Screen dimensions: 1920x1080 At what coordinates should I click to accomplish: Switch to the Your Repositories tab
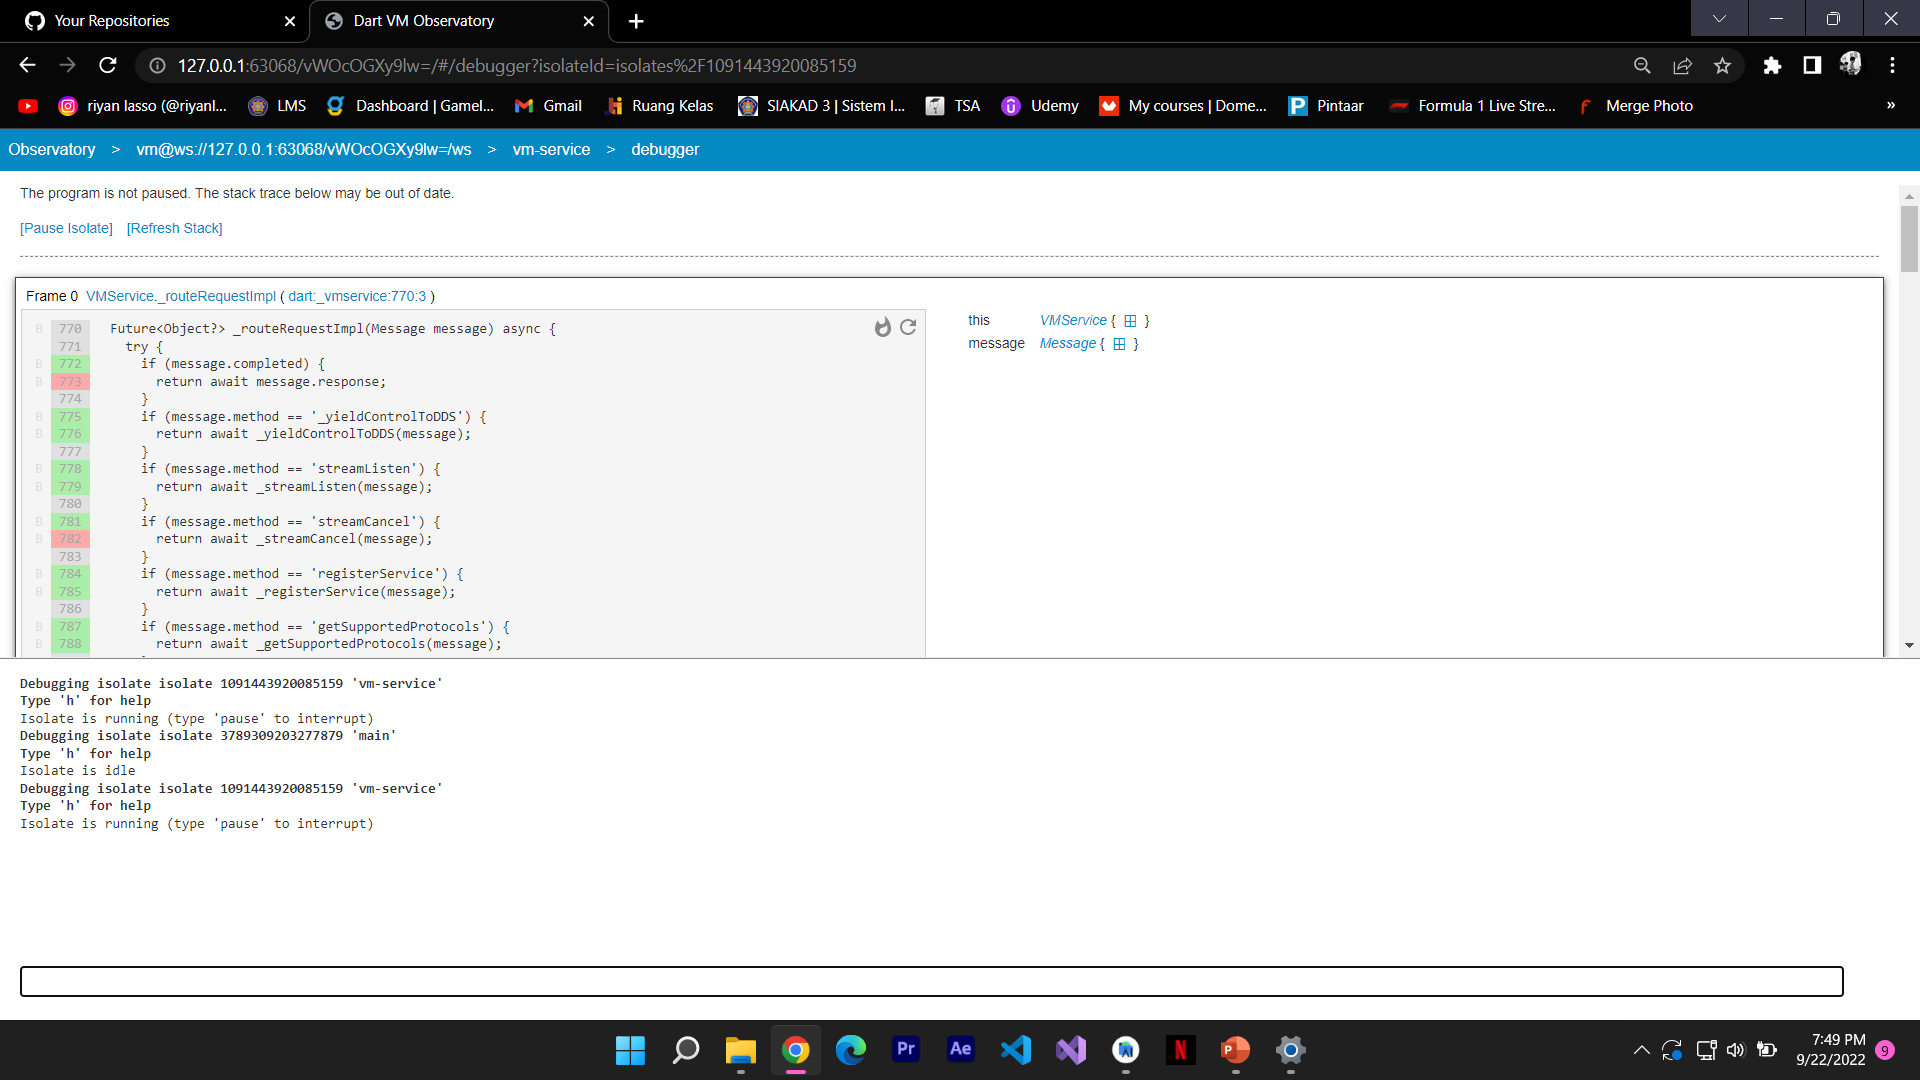coord(112,21)
